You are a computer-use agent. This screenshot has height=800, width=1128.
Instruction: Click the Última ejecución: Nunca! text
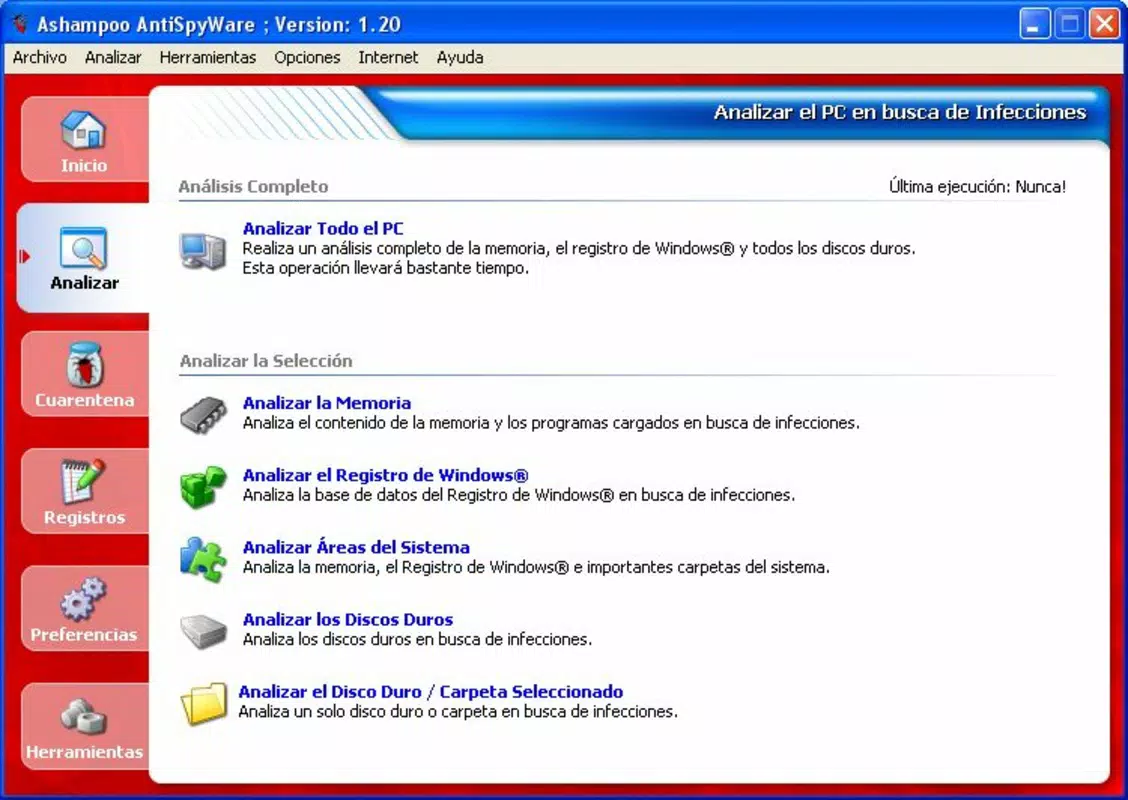point(977,186)
